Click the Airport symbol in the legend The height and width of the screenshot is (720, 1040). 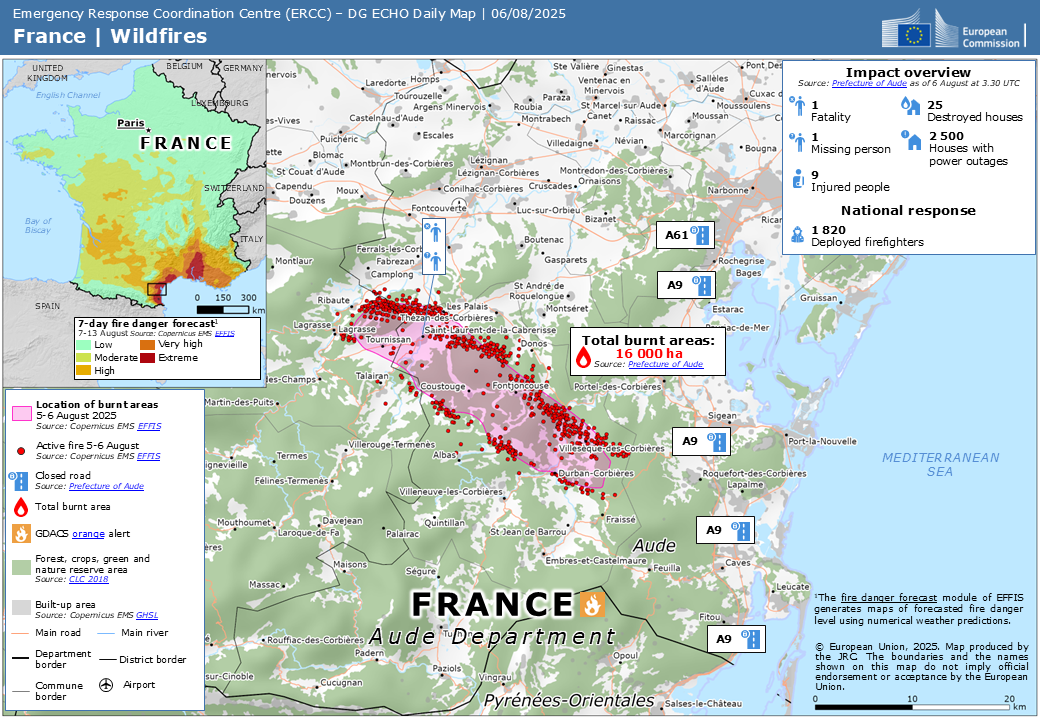107,686
